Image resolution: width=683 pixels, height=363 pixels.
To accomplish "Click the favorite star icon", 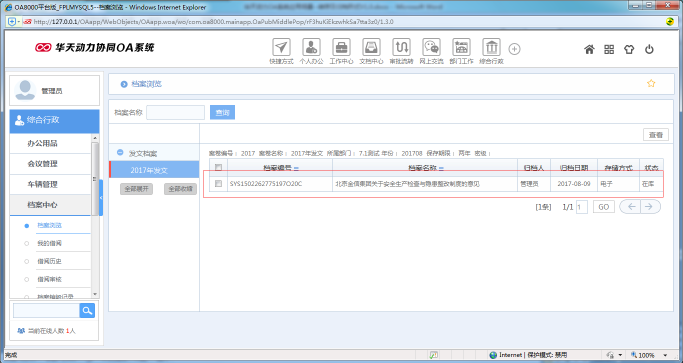I will 651,83.
